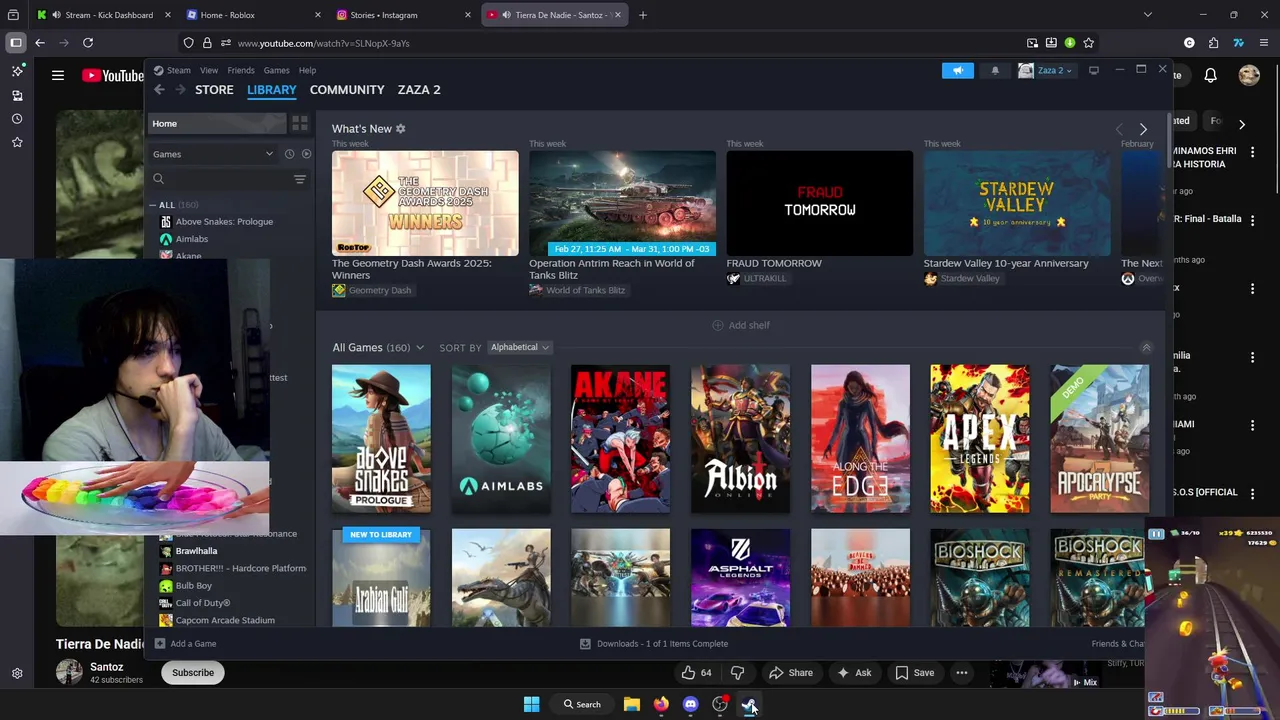The height and width of the screenshot is (720, 1280).
Task: Open the Sort By Alphabetical dropdown
Action: pyautogui.click(x=519, y=347)
